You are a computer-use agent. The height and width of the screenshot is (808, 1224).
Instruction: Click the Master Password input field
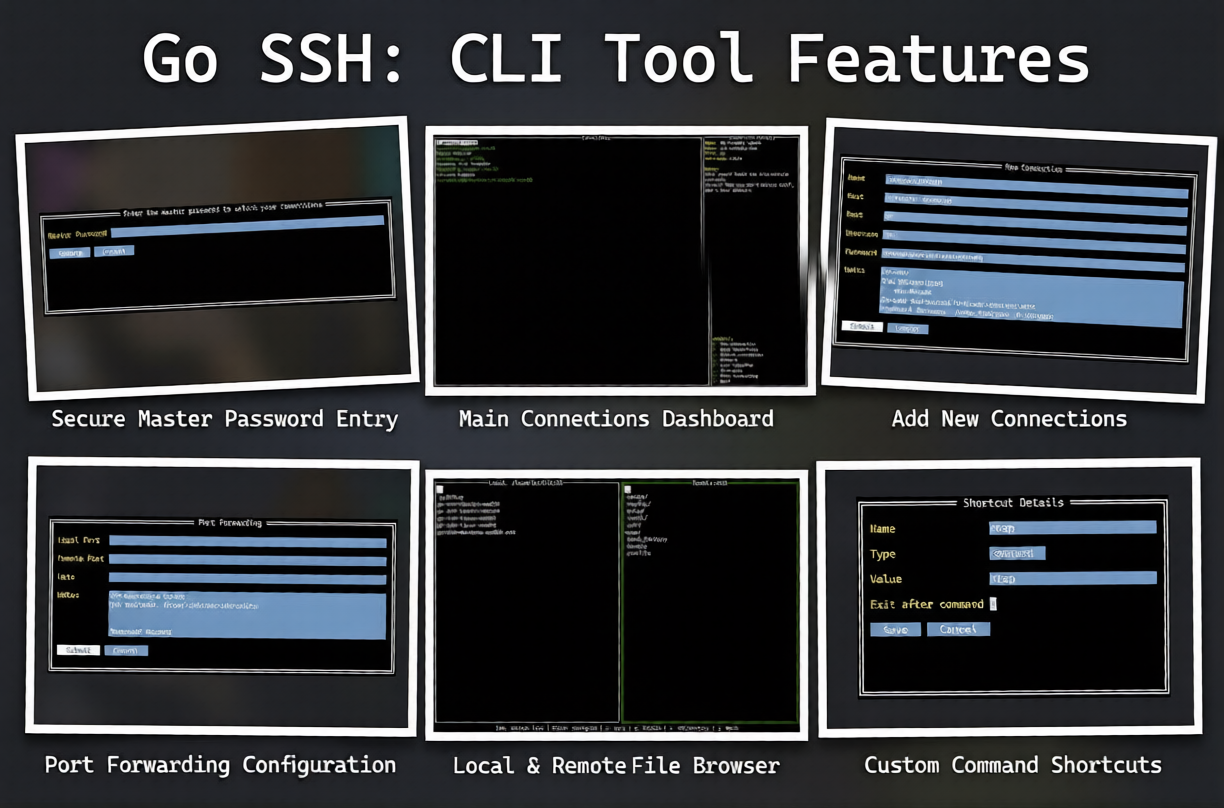point(247,229)
